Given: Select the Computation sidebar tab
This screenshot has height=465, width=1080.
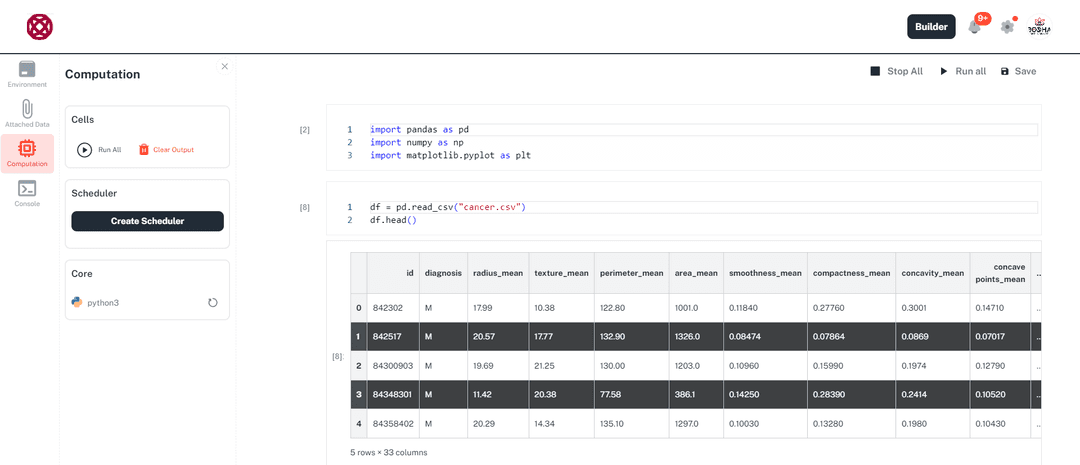Looking at the screenshot, I should click(27, 153).
